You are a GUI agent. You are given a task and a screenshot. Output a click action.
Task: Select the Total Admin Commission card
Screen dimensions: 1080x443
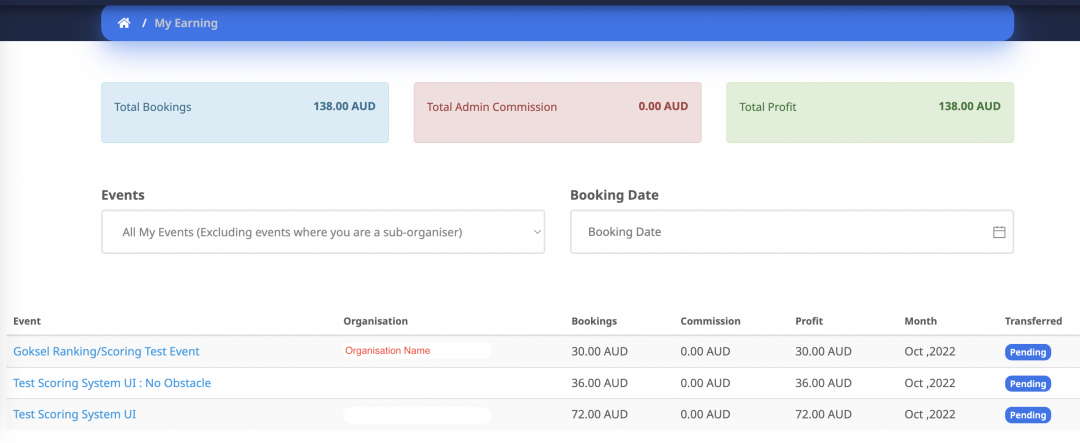coord(557,112)
